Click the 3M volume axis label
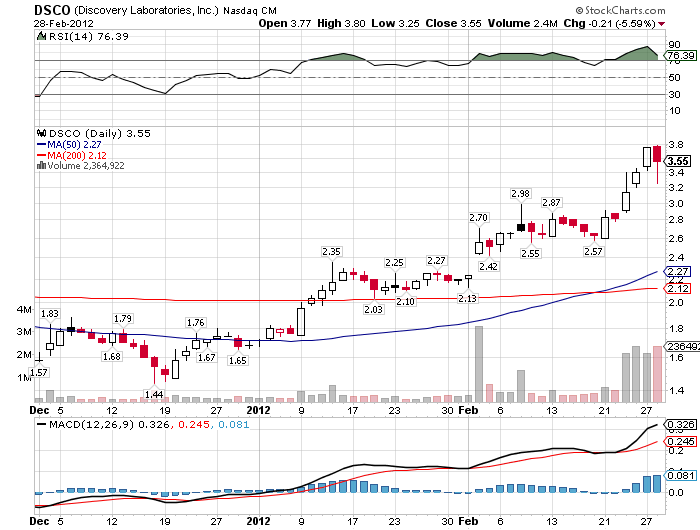 pos(25,331)
